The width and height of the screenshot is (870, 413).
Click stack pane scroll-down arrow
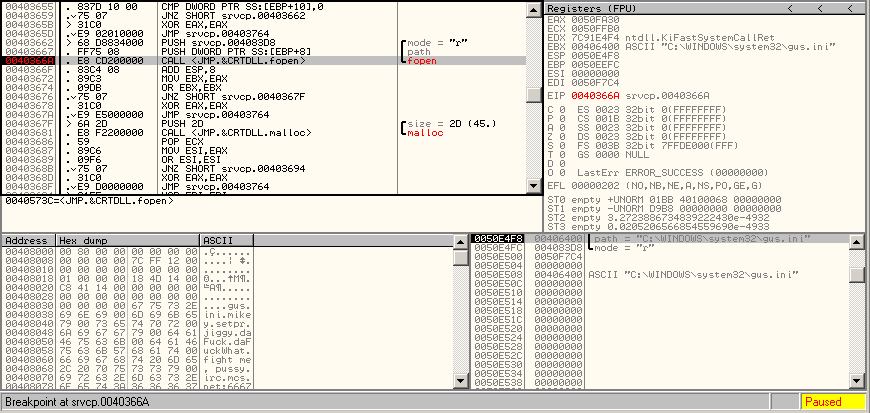[856, 383]
